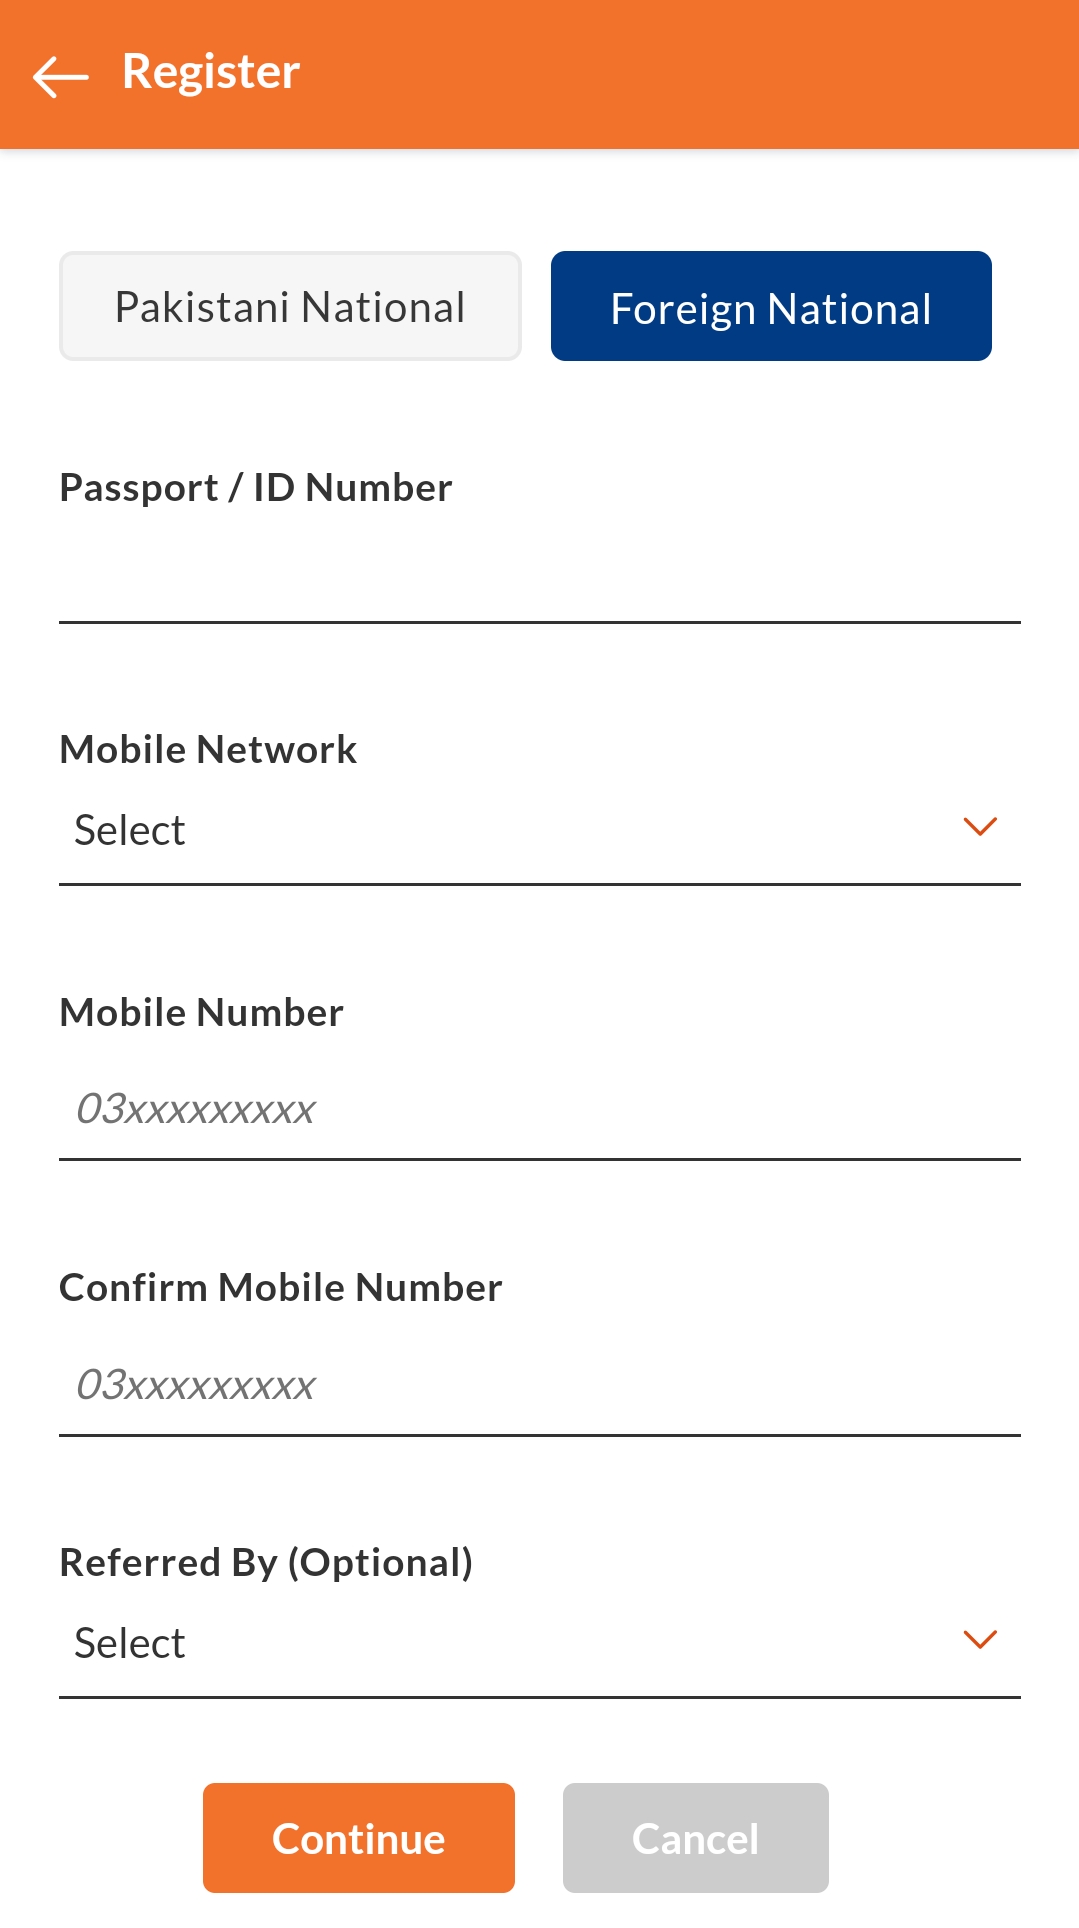Click the Referred By chevron arrow
This screenshot has width=1079, height=1928.
pyautogui.click(x=979, y=1640)
